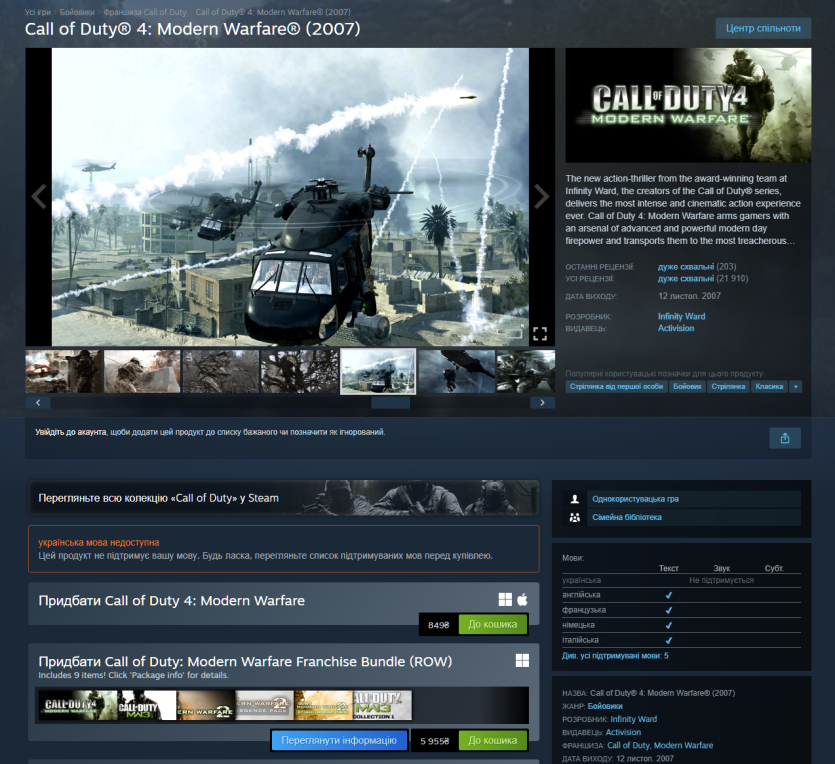Viewport: 835px width, 764px height.
Task: Select third thumbnail with ghillie sniper
Action: click(221, 372)
